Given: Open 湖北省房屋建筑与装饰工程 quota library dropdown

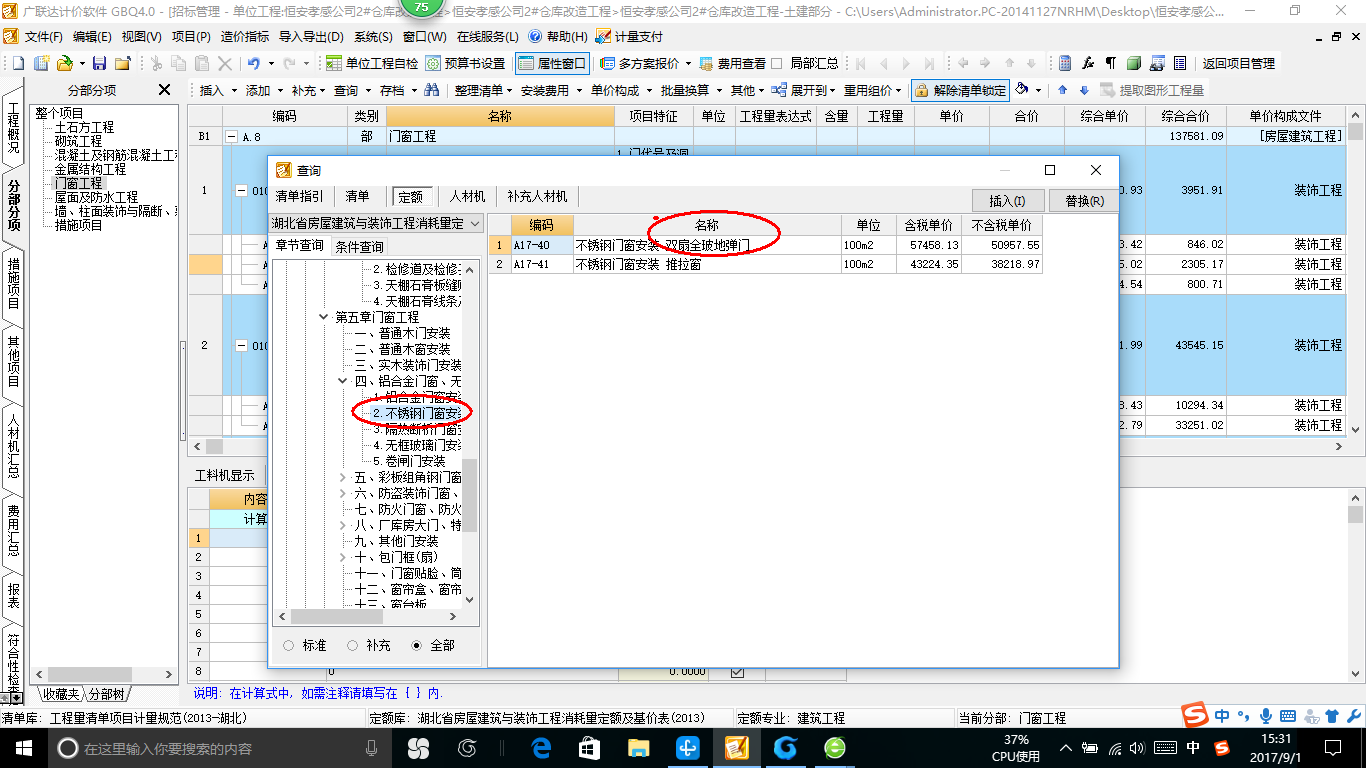Looking at the screenshot, I should tap(474, 224).
